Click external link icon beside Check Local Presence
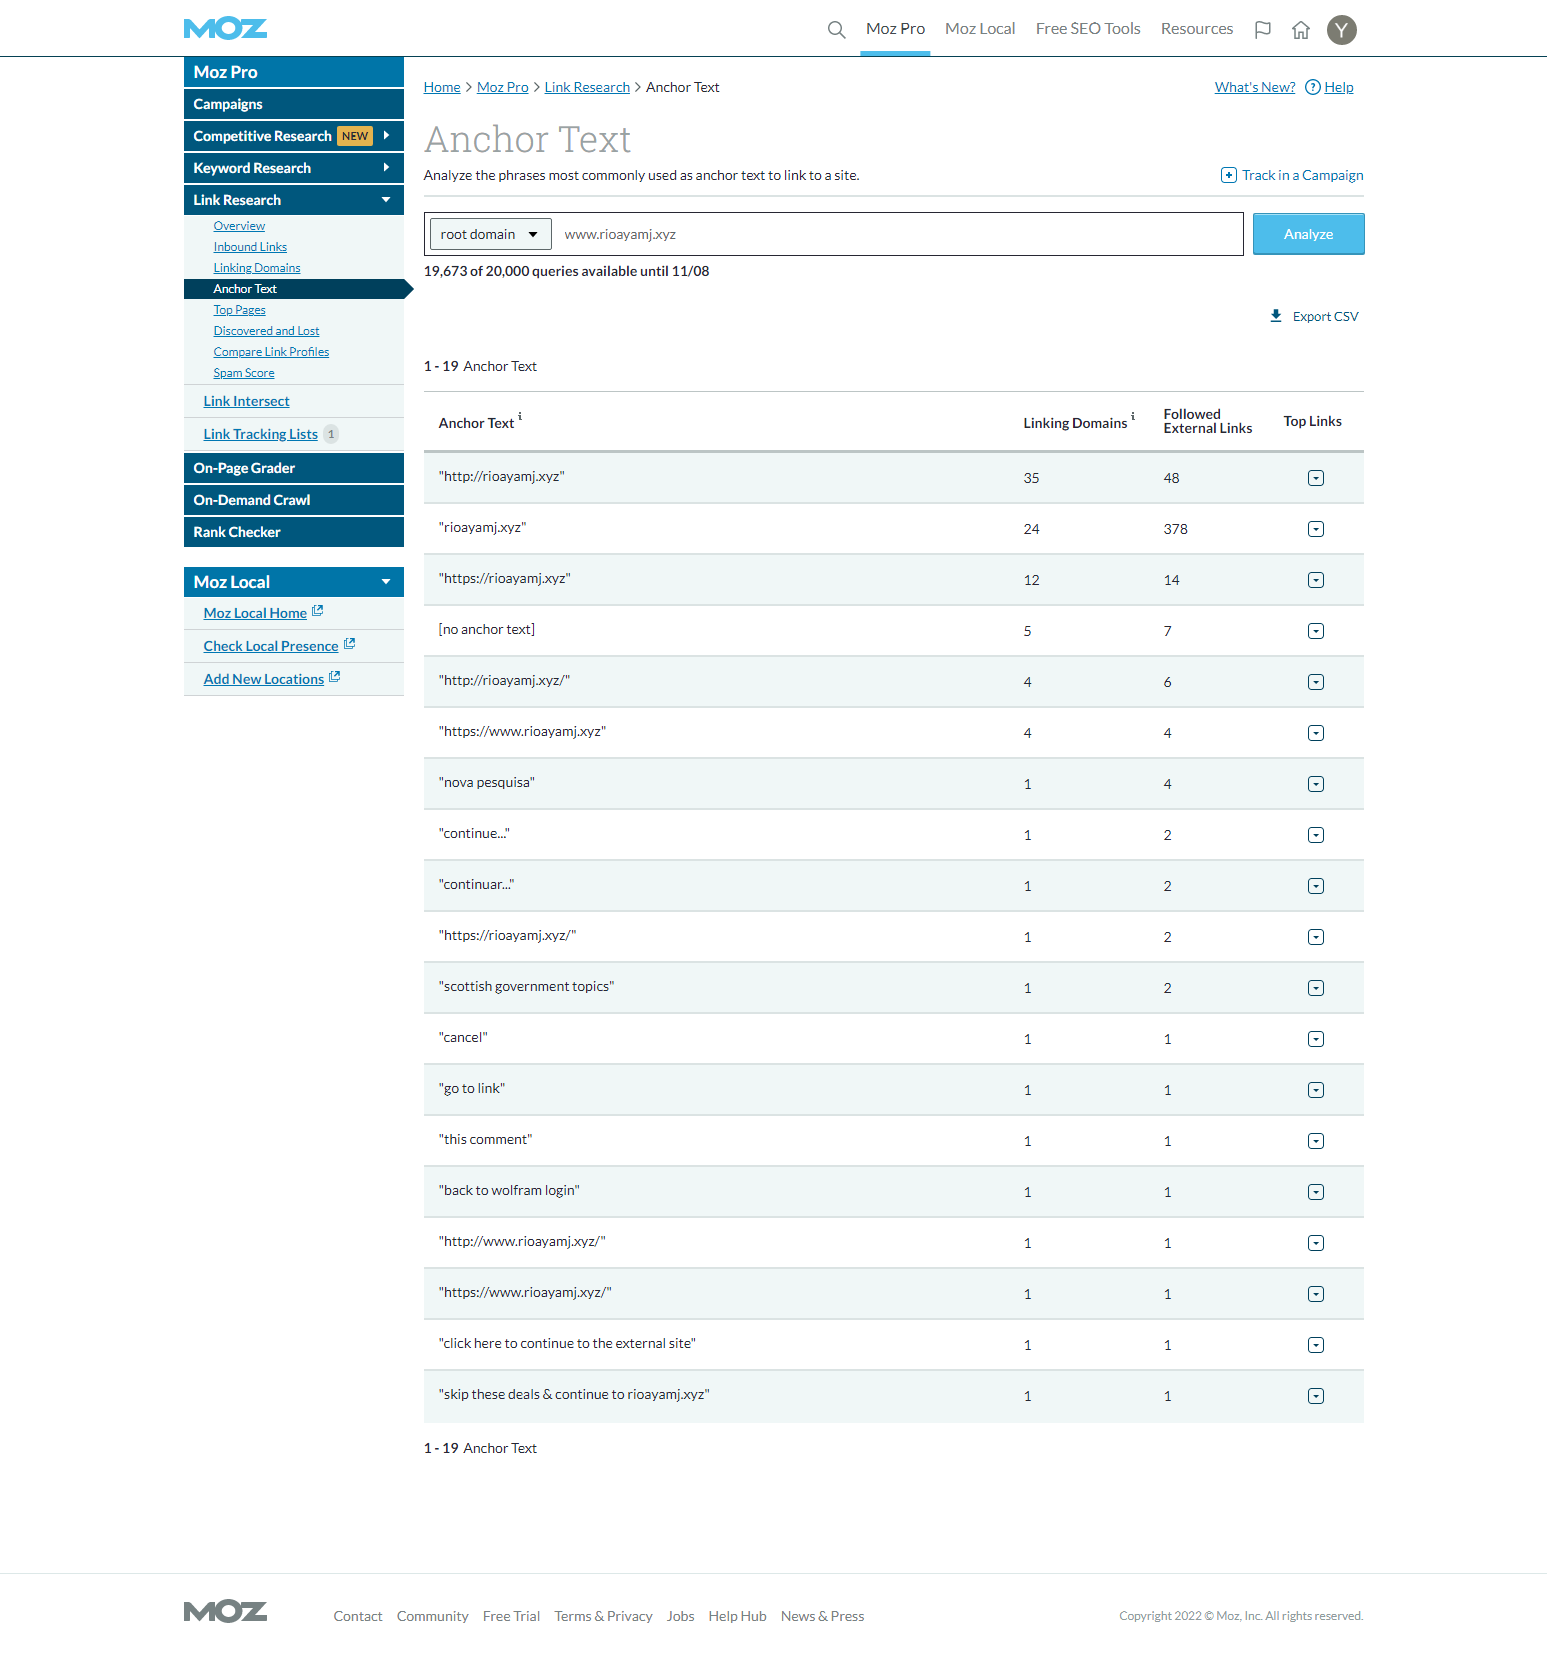The width and height of the screenshot is (1547, 1667). 349,643
